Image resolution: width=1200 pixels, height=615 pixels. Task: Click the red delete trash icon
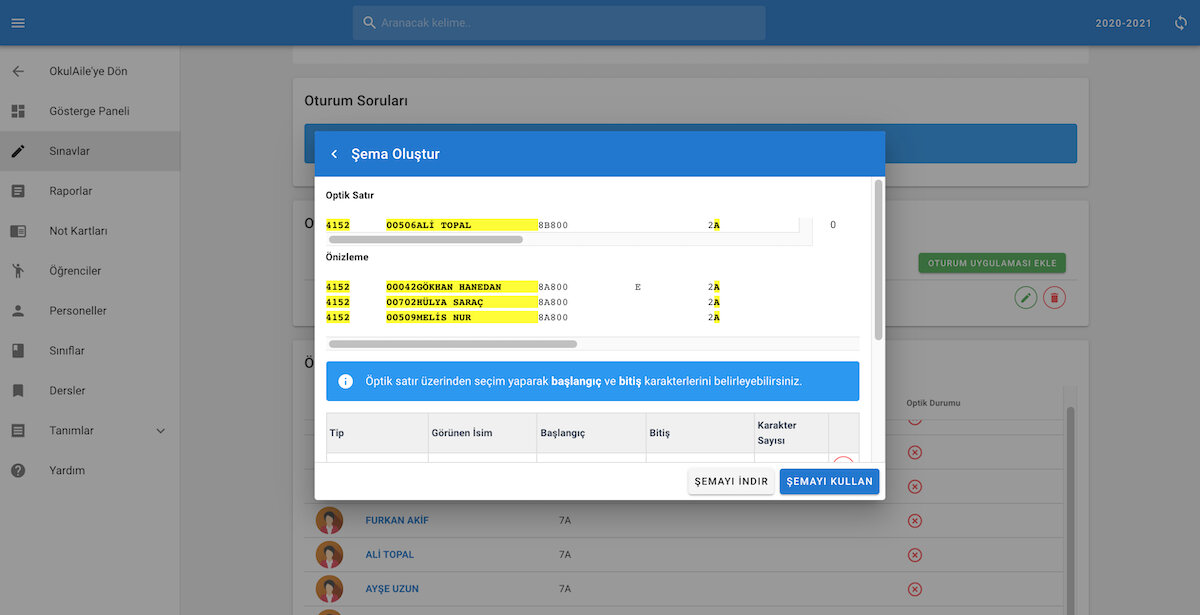pyautogui.click(x=1054, y=297)
